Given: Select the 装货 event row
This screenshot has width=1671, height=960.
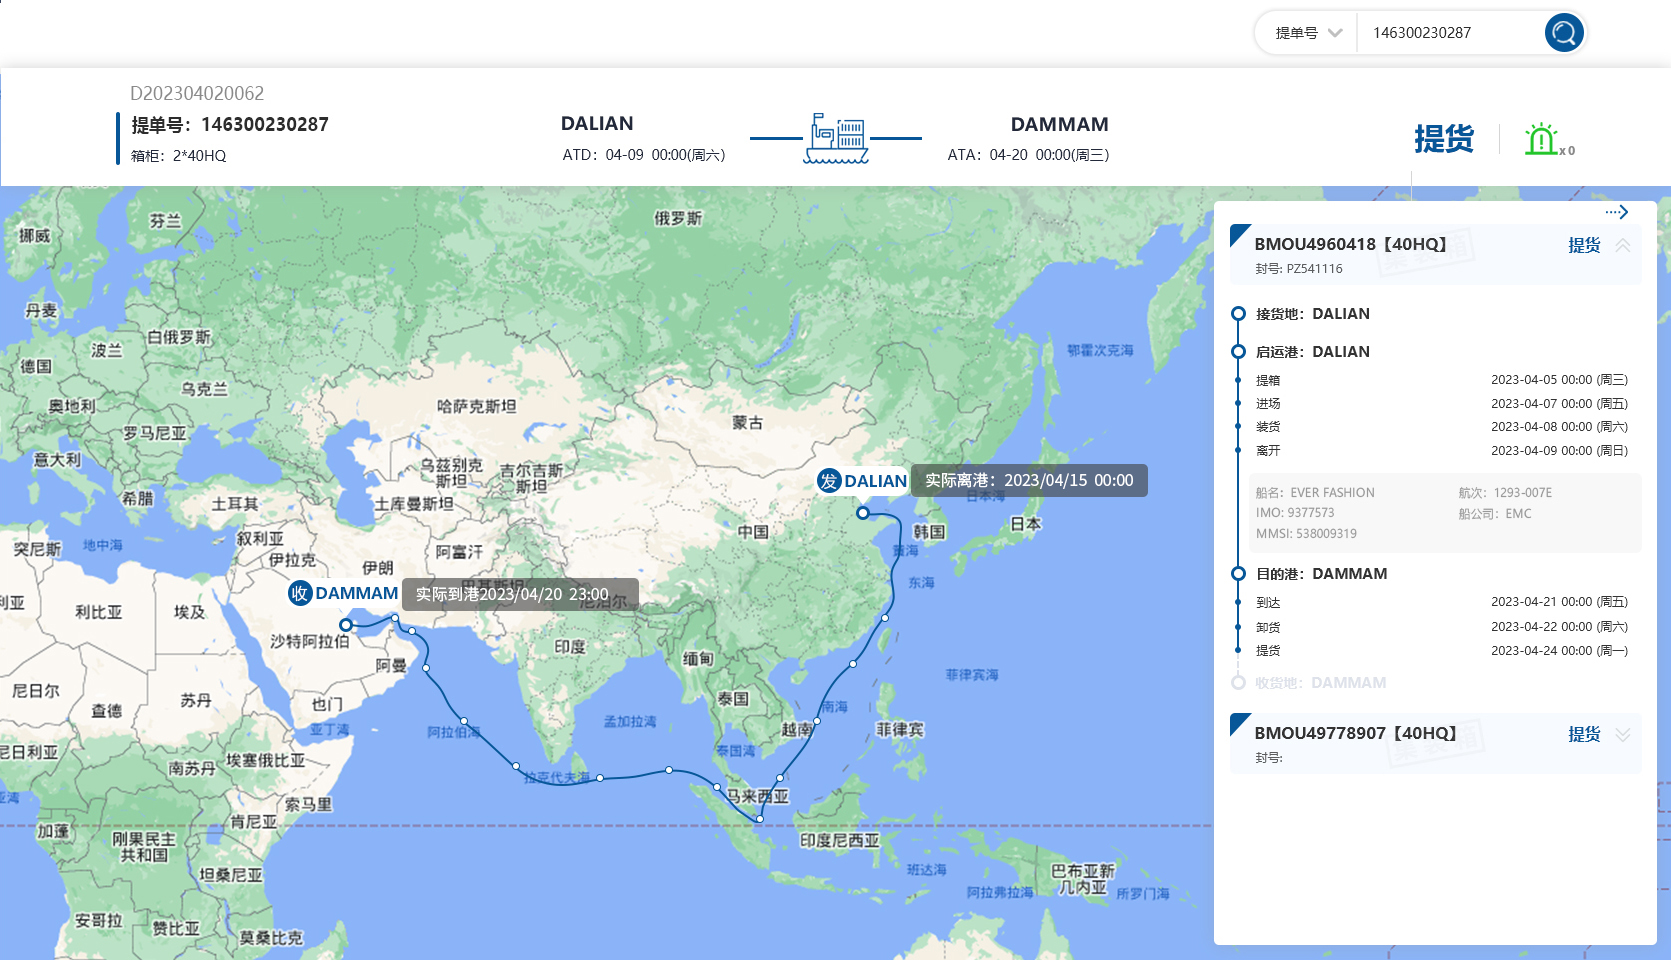Looking at the screenshot, I should point(1441,427).
